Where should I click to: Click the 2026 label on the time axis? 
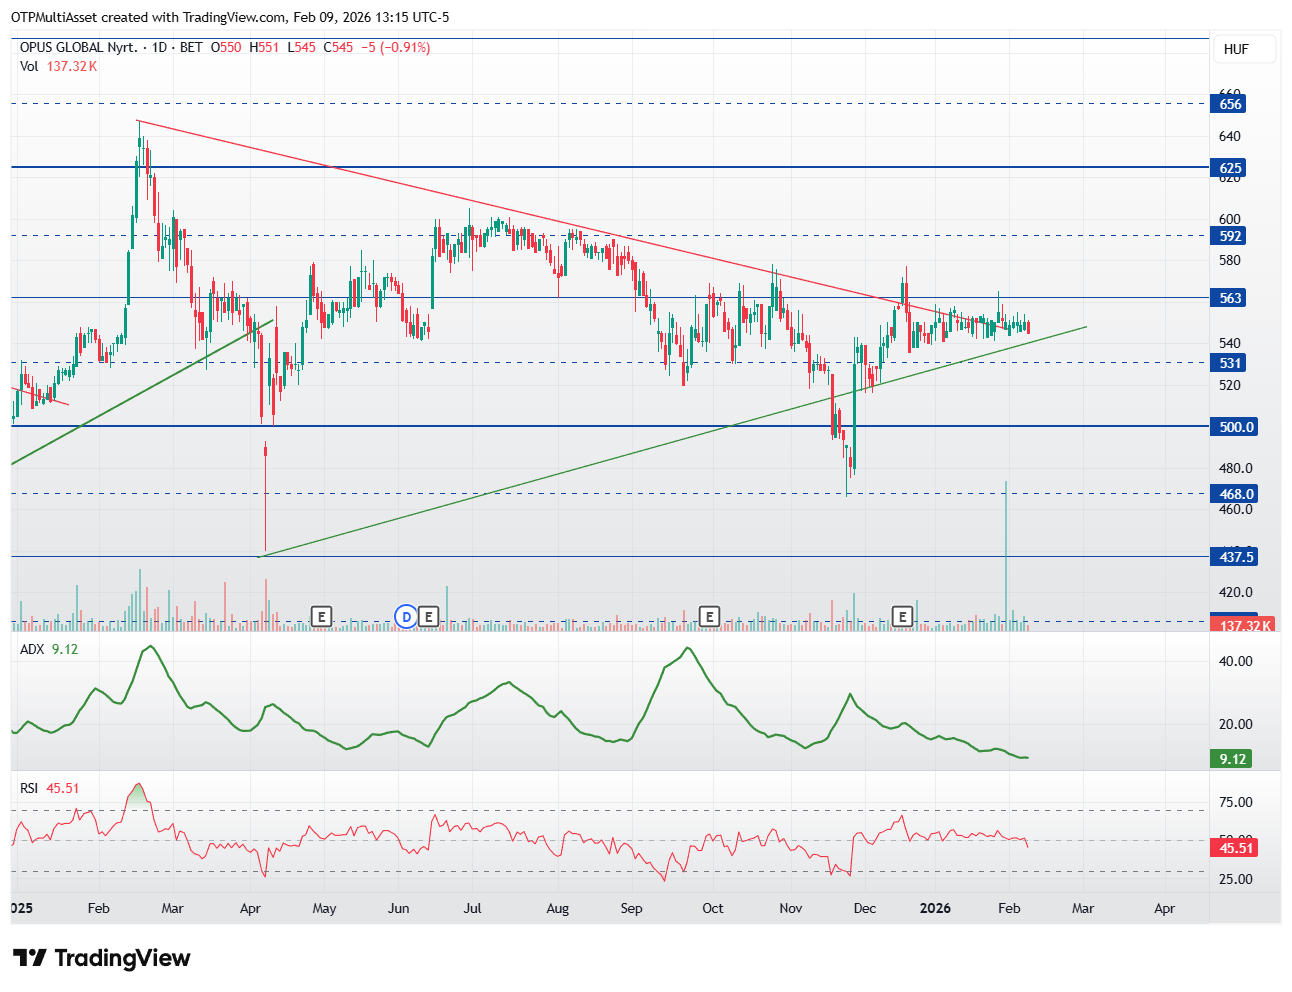[935, 908]
